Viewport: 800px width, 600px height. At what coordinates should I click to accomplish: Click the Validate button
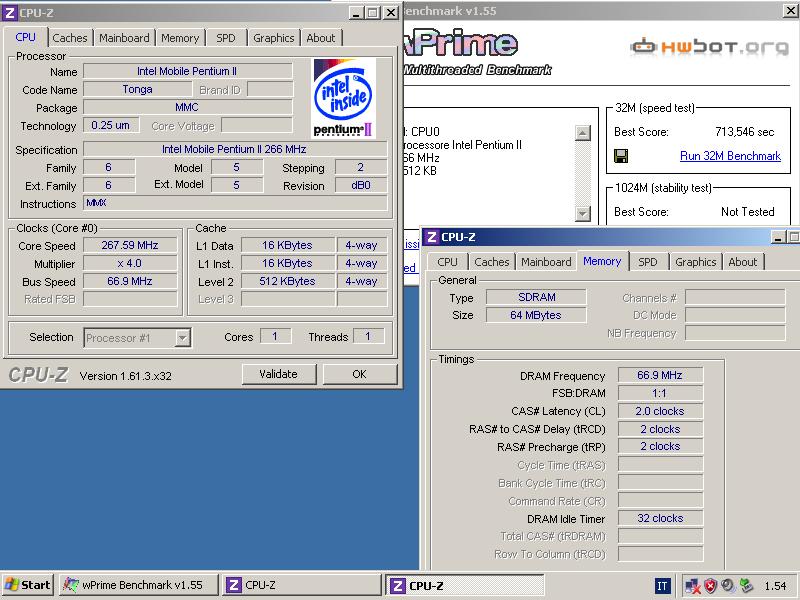(x=279, y=374)
